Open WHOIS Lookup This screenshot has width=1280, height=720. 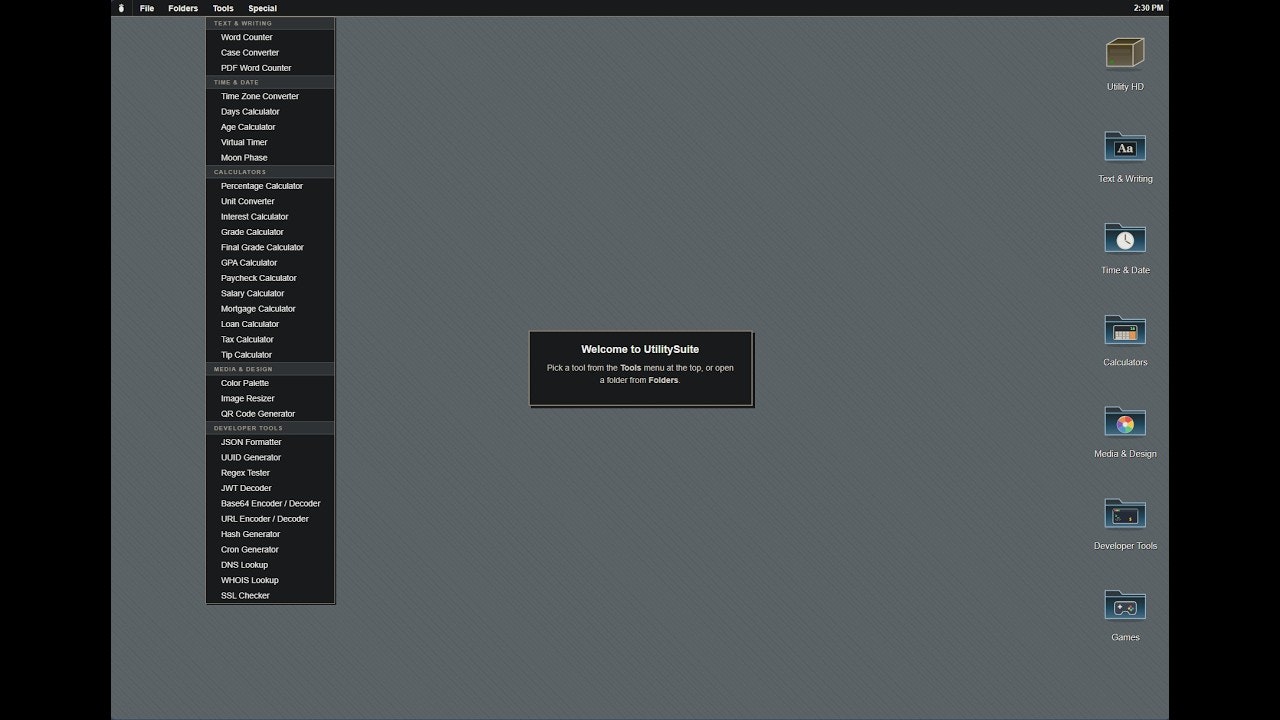[270, 580]
